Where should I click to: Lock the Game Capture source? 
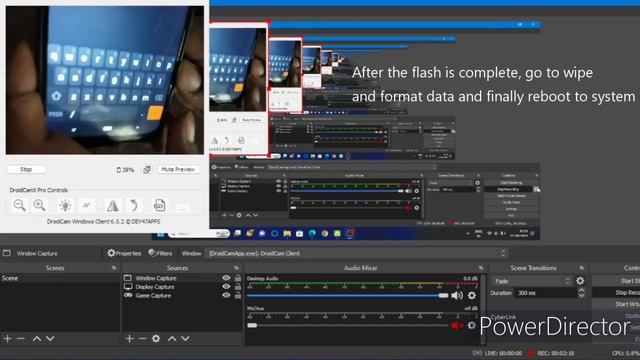(238, 295)
